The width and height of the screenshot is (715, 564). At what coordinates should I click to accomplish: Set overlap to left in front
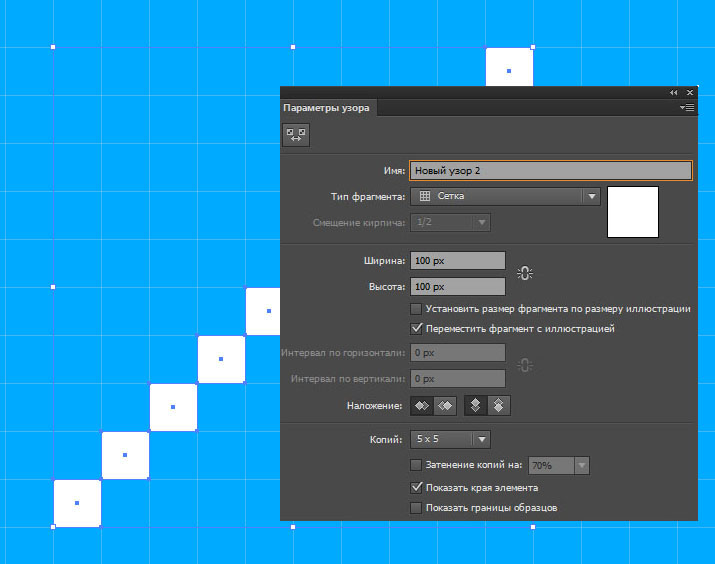(x=422, y=405)
